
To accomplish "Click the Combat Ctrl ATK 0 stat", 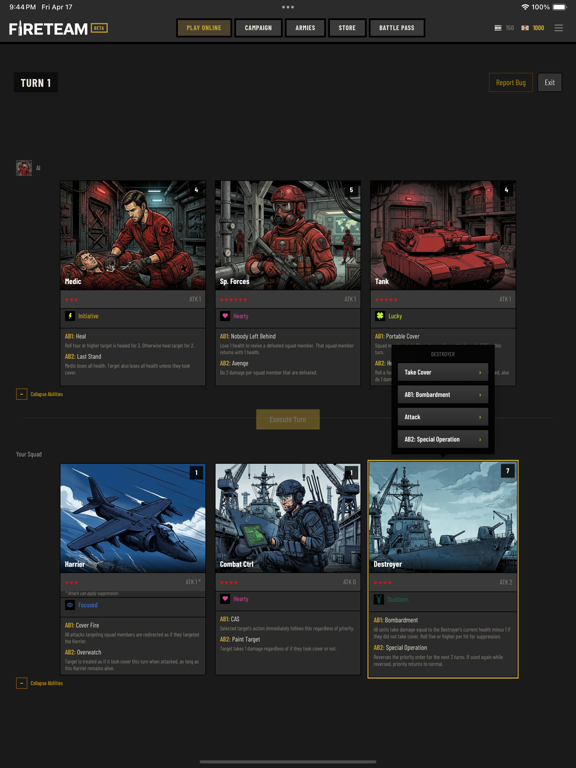I will tap(350, 582).
